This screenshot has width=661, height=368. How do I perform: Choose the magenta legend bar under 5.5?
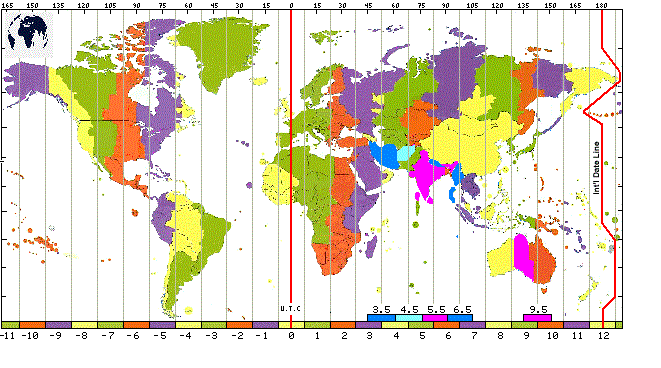click(x=435, y=318)
